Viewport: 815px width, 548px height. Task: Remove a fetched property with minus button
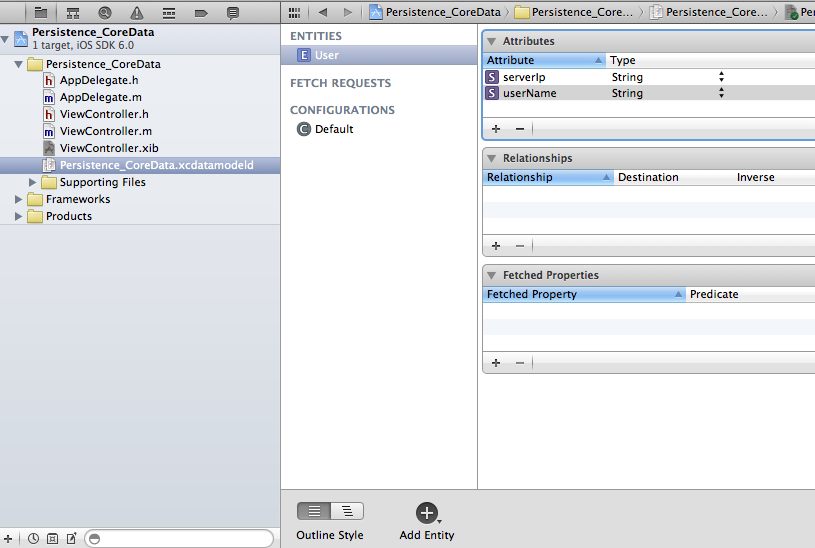coord(520,362)
